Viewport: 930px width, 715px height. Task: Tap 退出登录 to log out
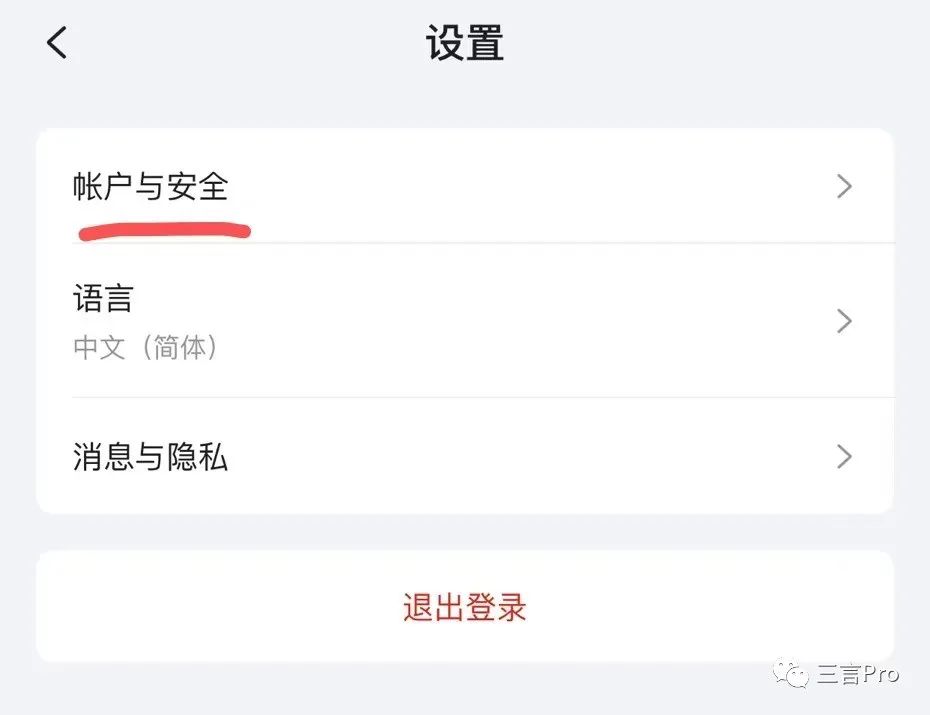tap(464, 607)
